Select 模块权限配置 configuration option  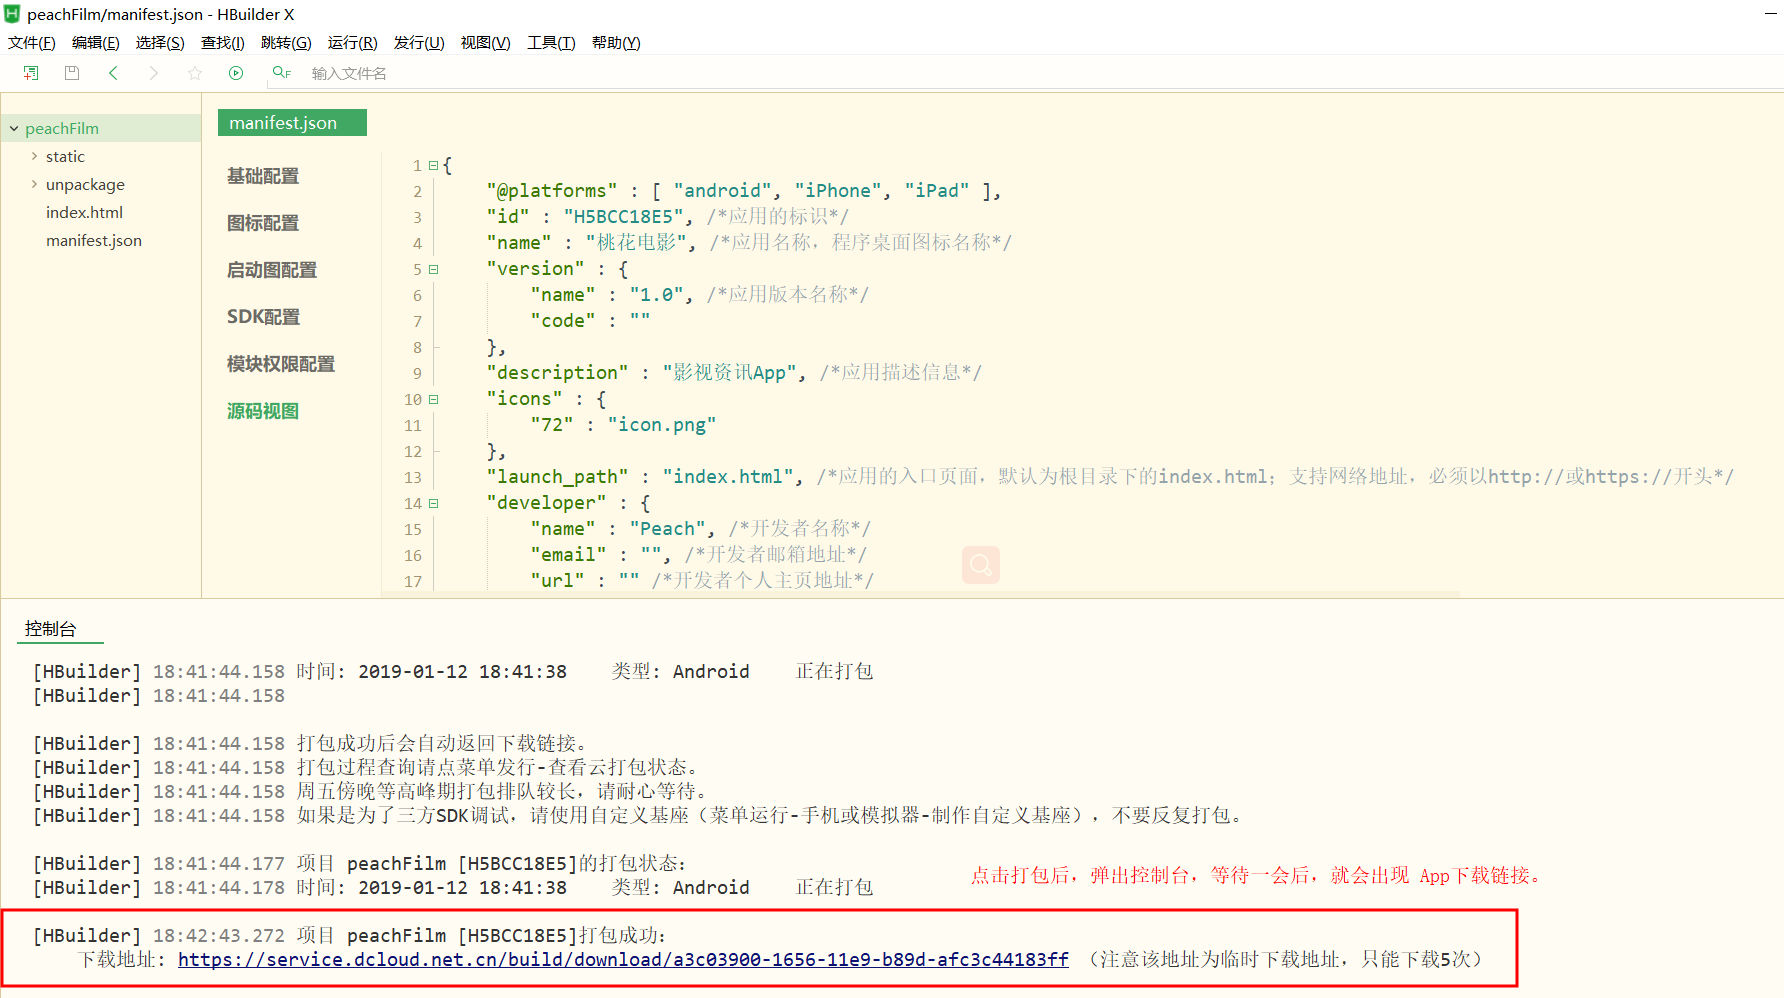tap(281, 363)
